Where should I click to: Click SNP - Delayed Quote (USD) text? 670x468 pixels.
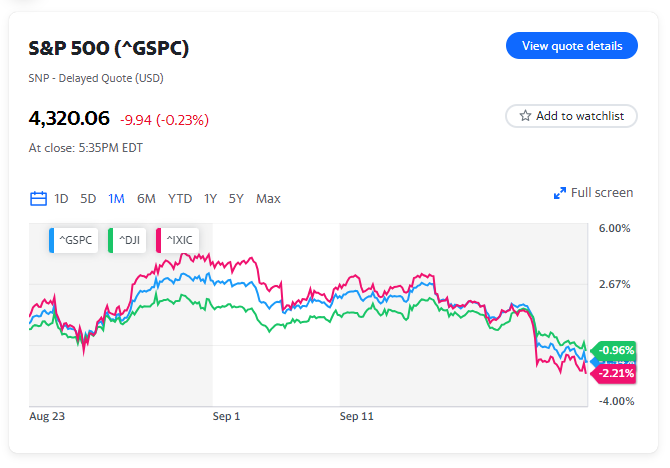pos(96,78)
